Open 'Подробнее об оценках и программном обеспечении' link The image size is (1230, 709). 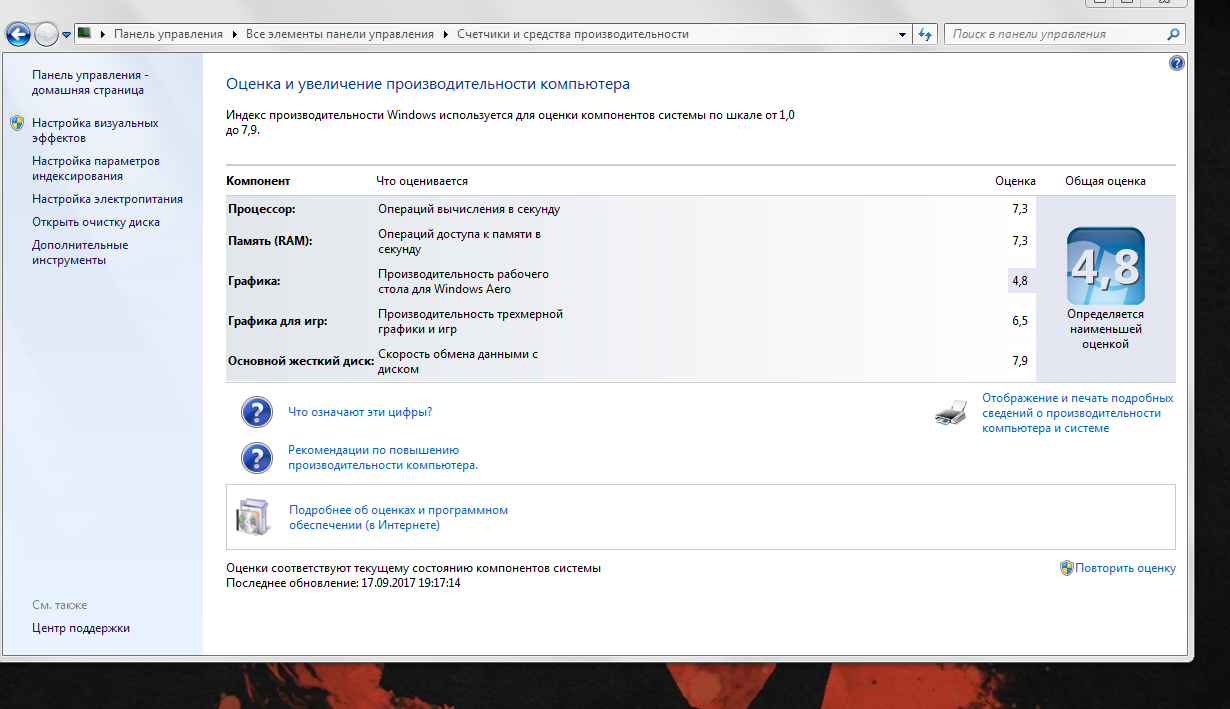398,517
